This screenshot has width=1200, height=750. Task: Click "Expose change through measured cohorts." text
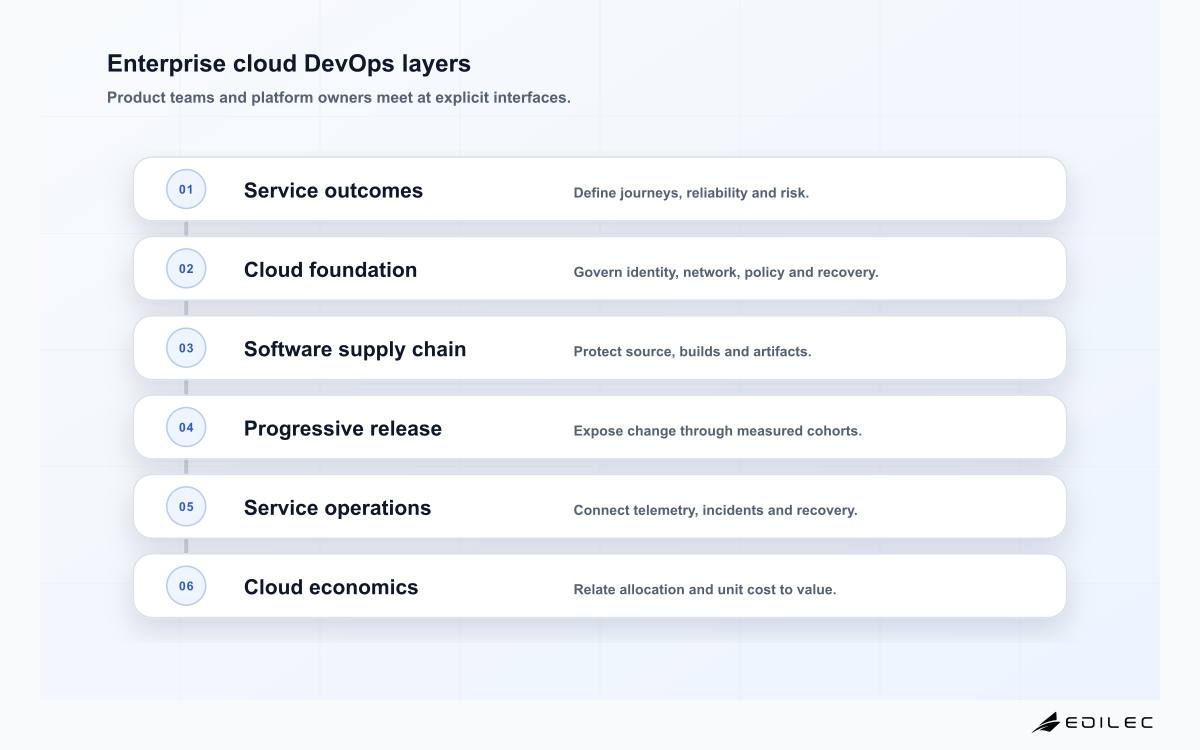tap(717, 431)
